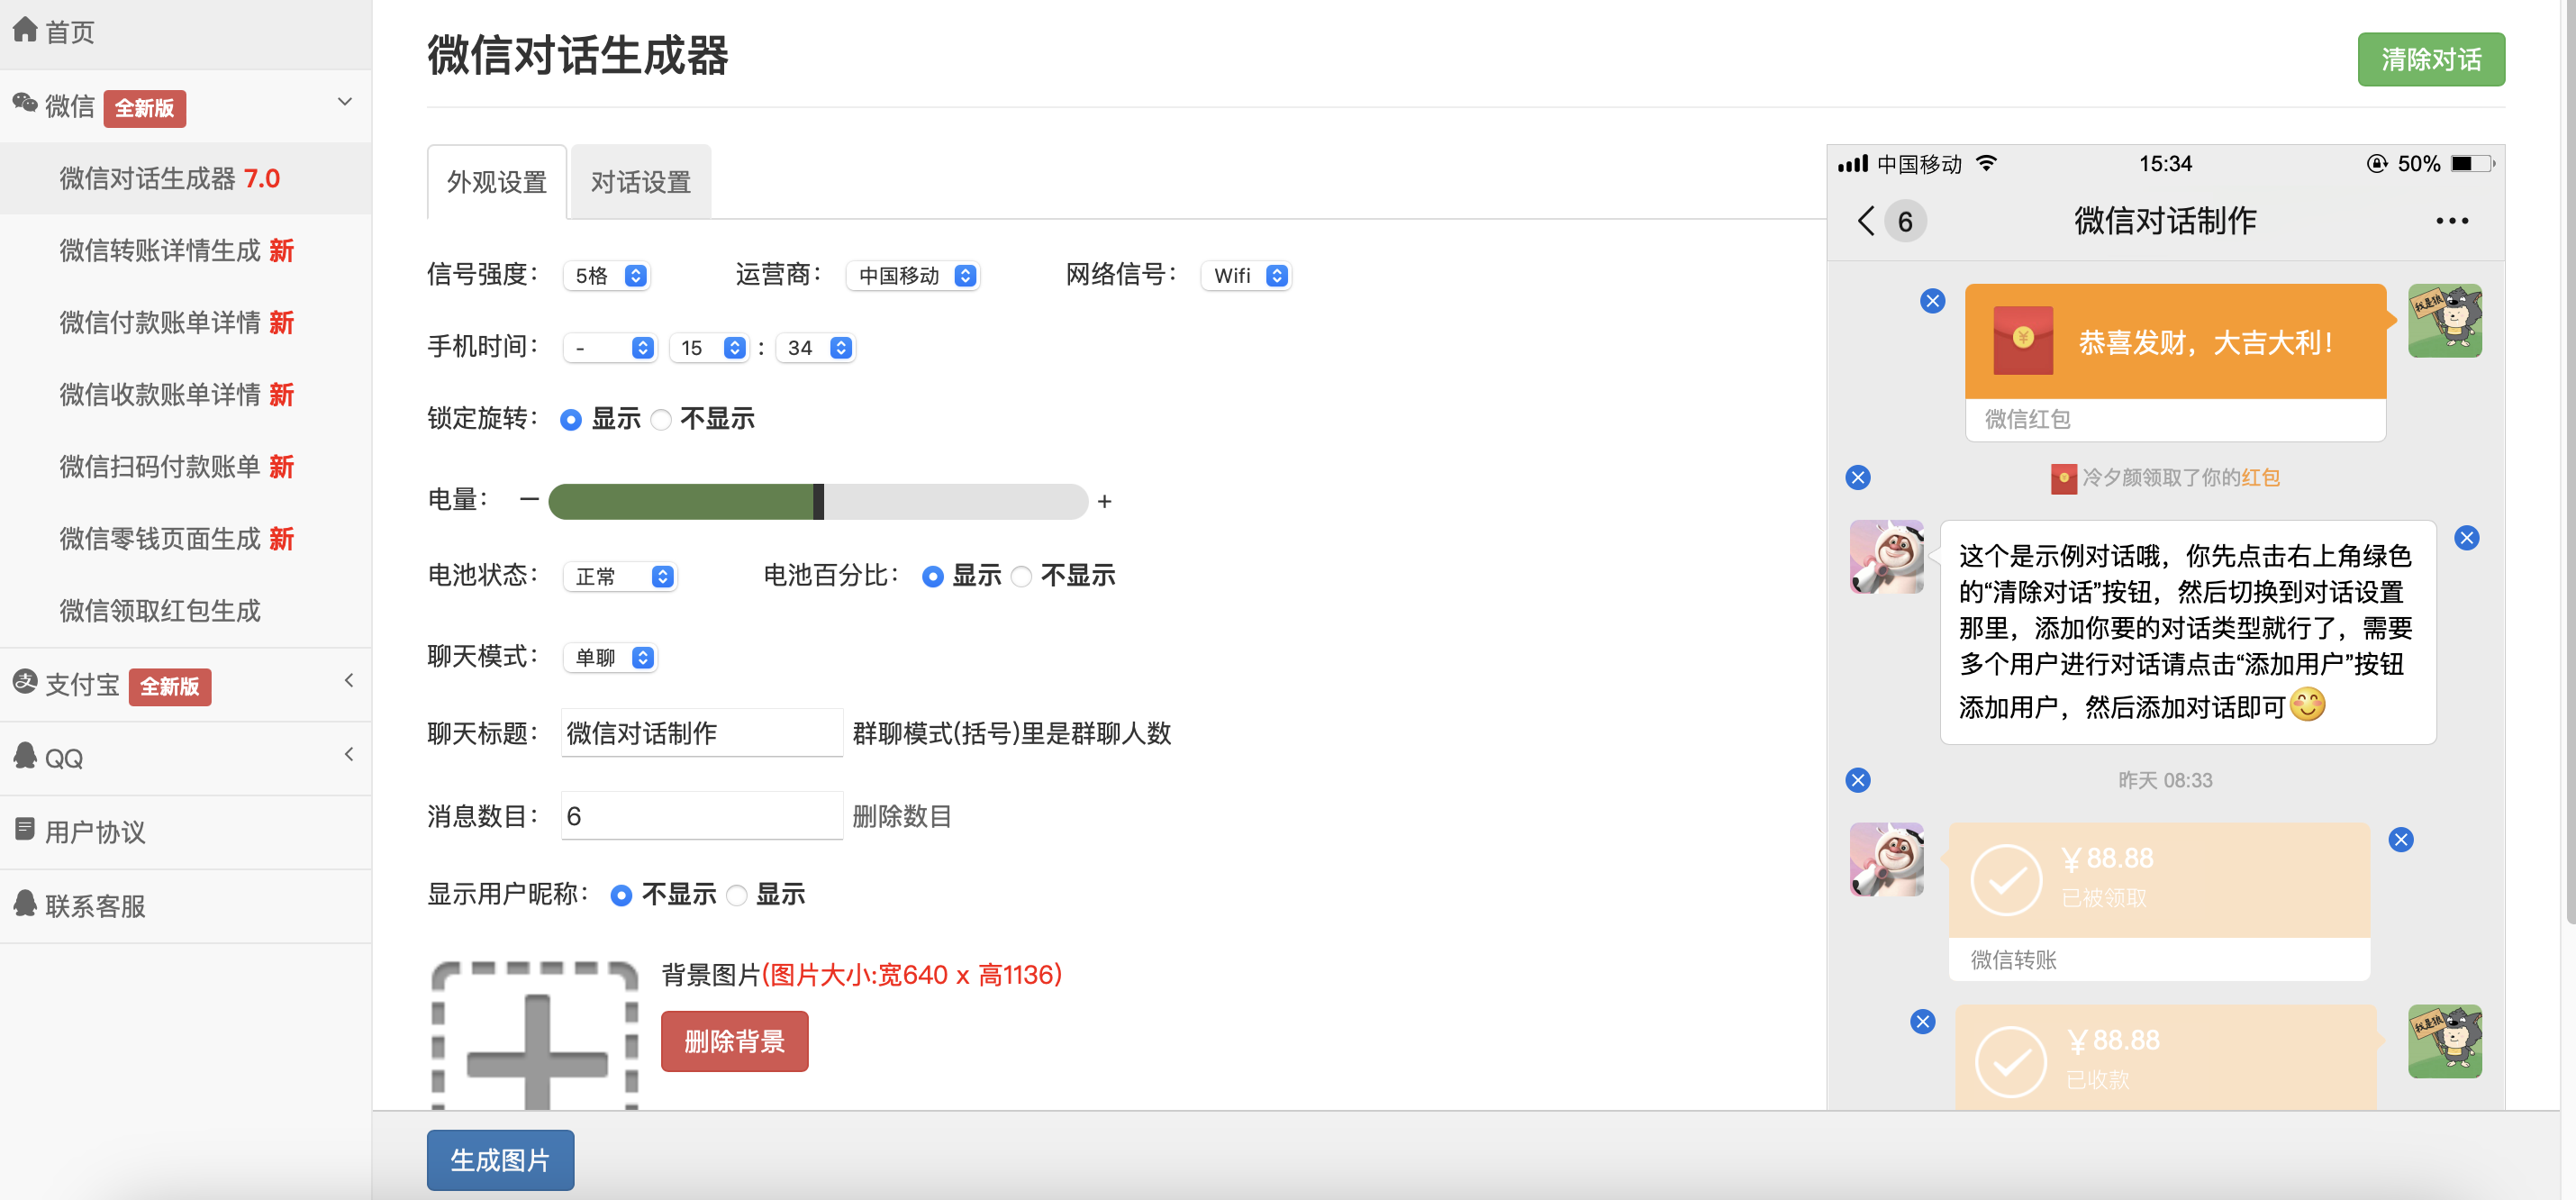The width and height of the screenshot is (2576, 1200).
Task: Delete the sample text message via its X
Action: pyautogui.click(x=2467, y=539)
